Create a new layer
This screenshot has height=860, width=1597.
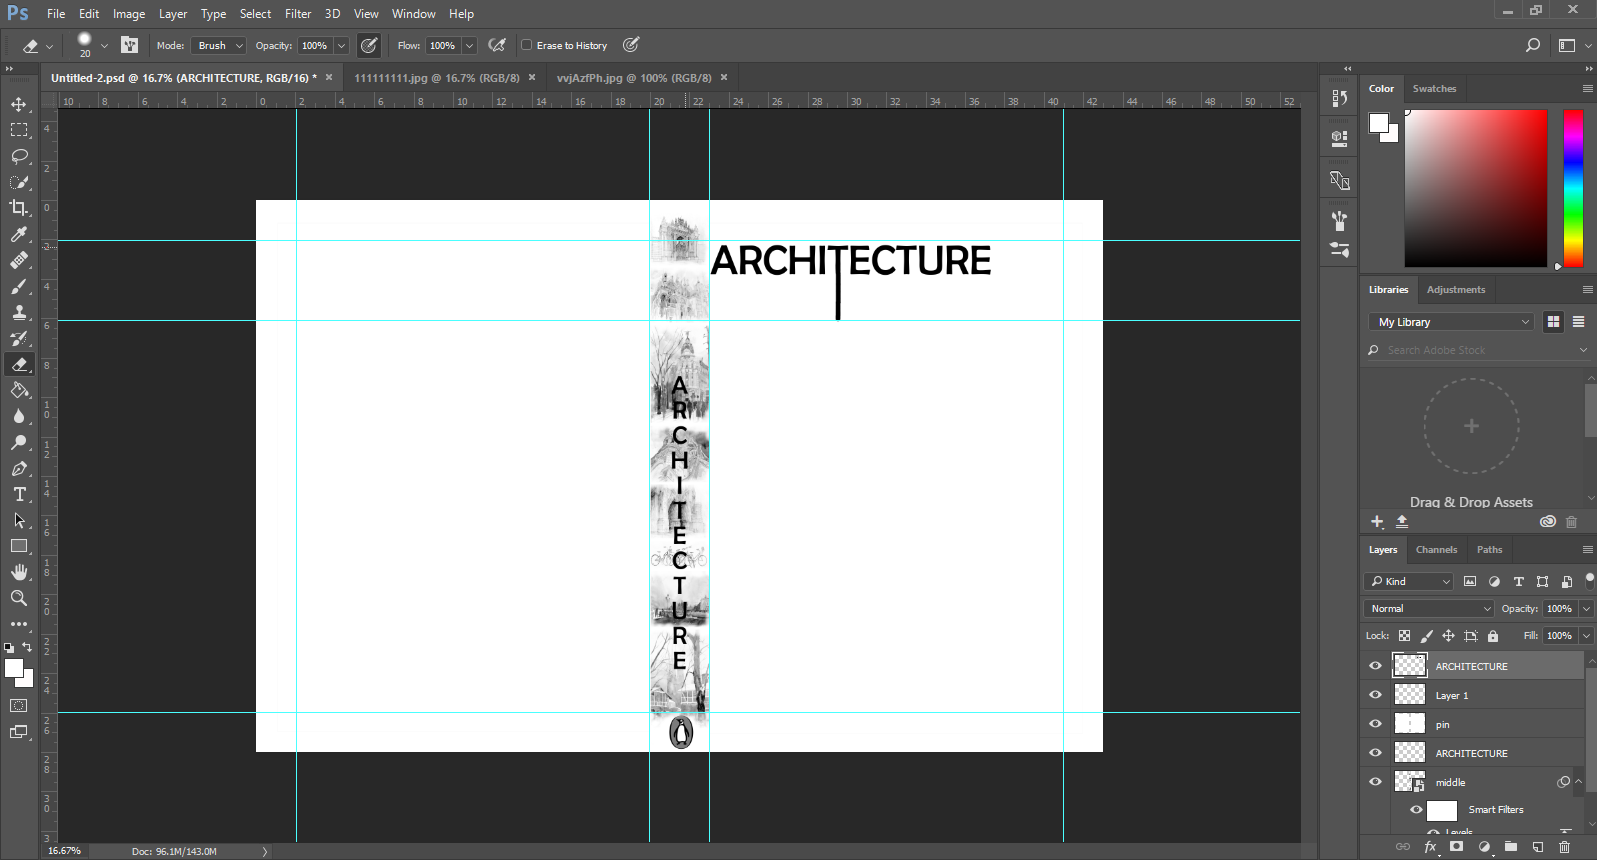pos(1538,847)
